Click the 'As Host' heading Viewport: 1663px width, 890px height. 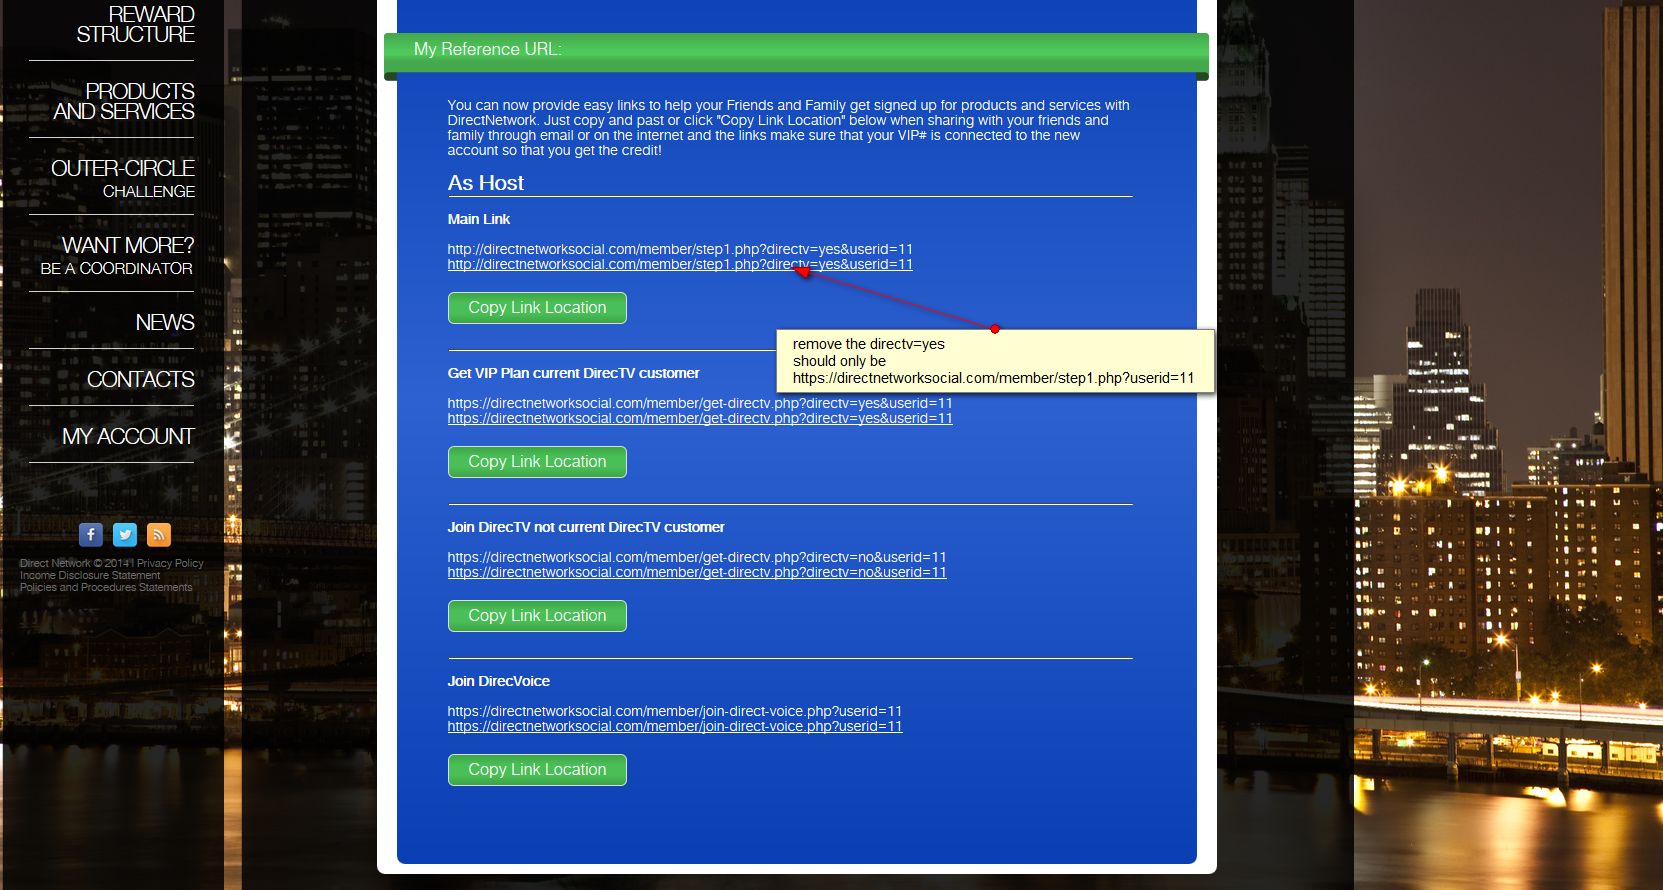[x=486, y=183]
